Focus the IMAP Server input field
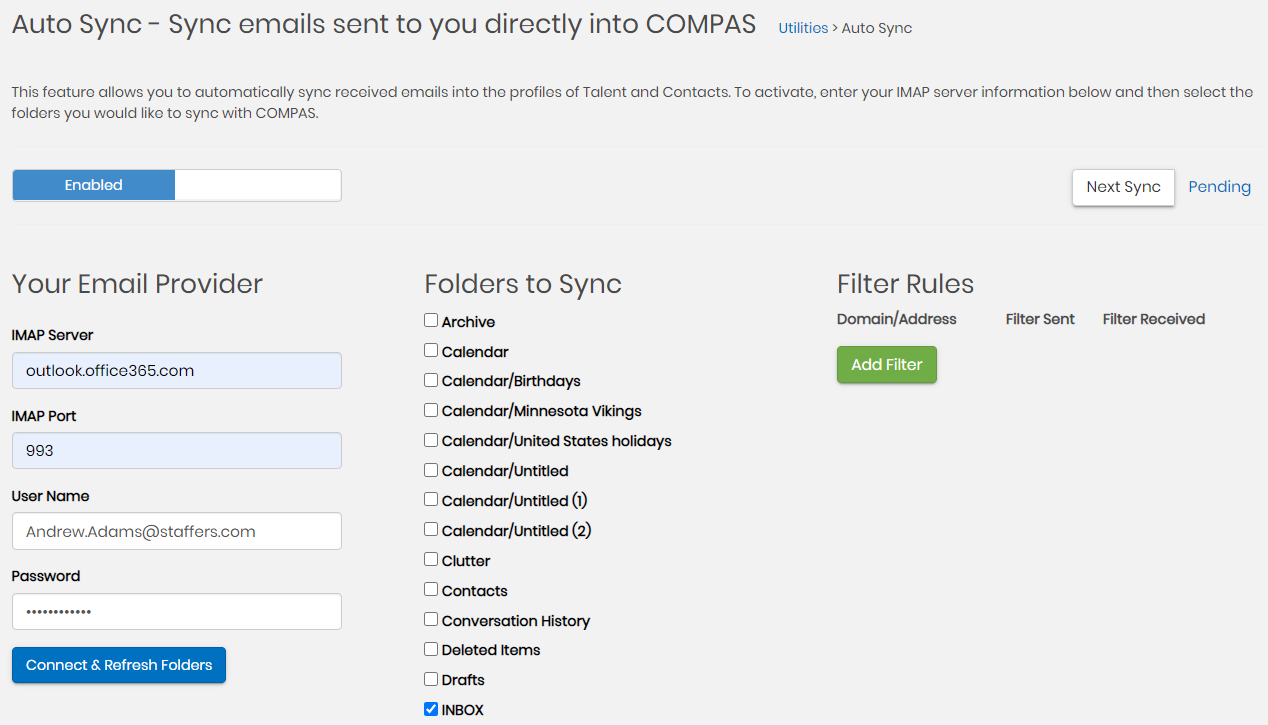Screen dimensions: 1268x725 (177, 370)
